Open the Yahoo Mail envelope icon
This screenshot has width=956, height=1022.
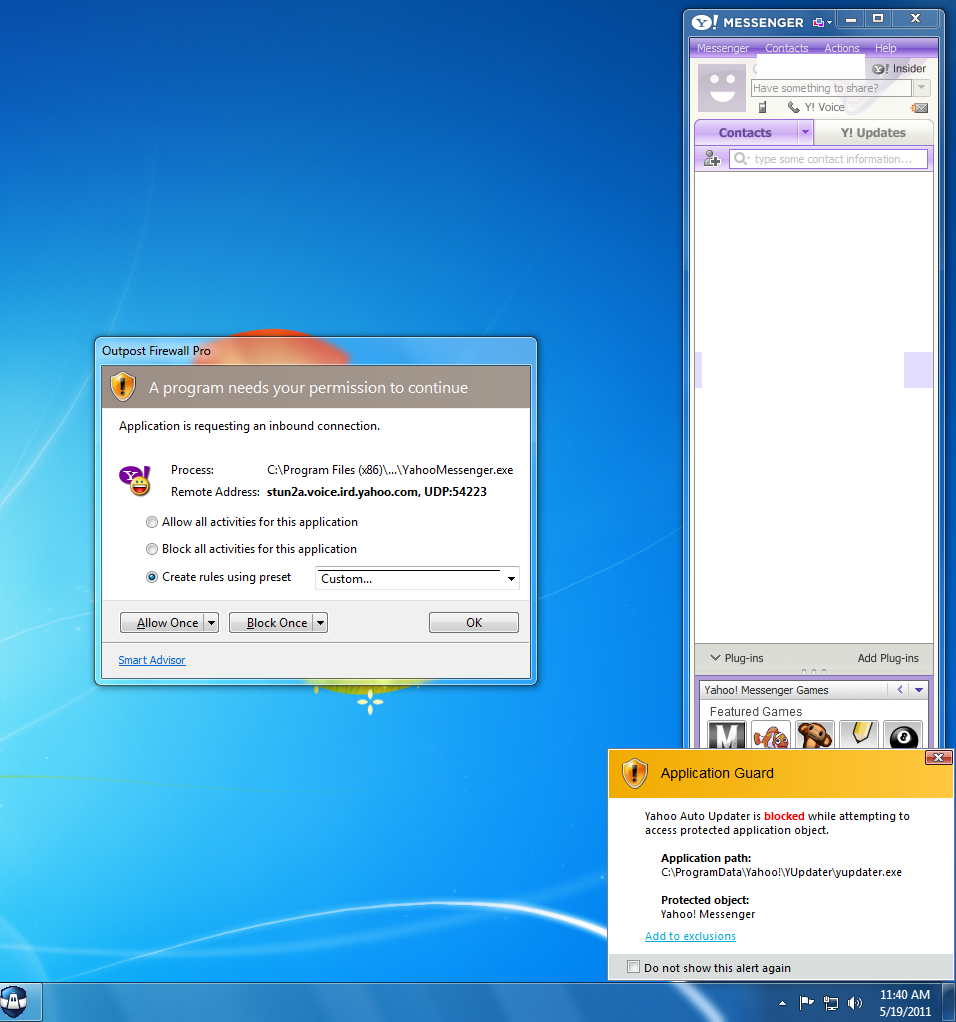[x=920, y=108]
